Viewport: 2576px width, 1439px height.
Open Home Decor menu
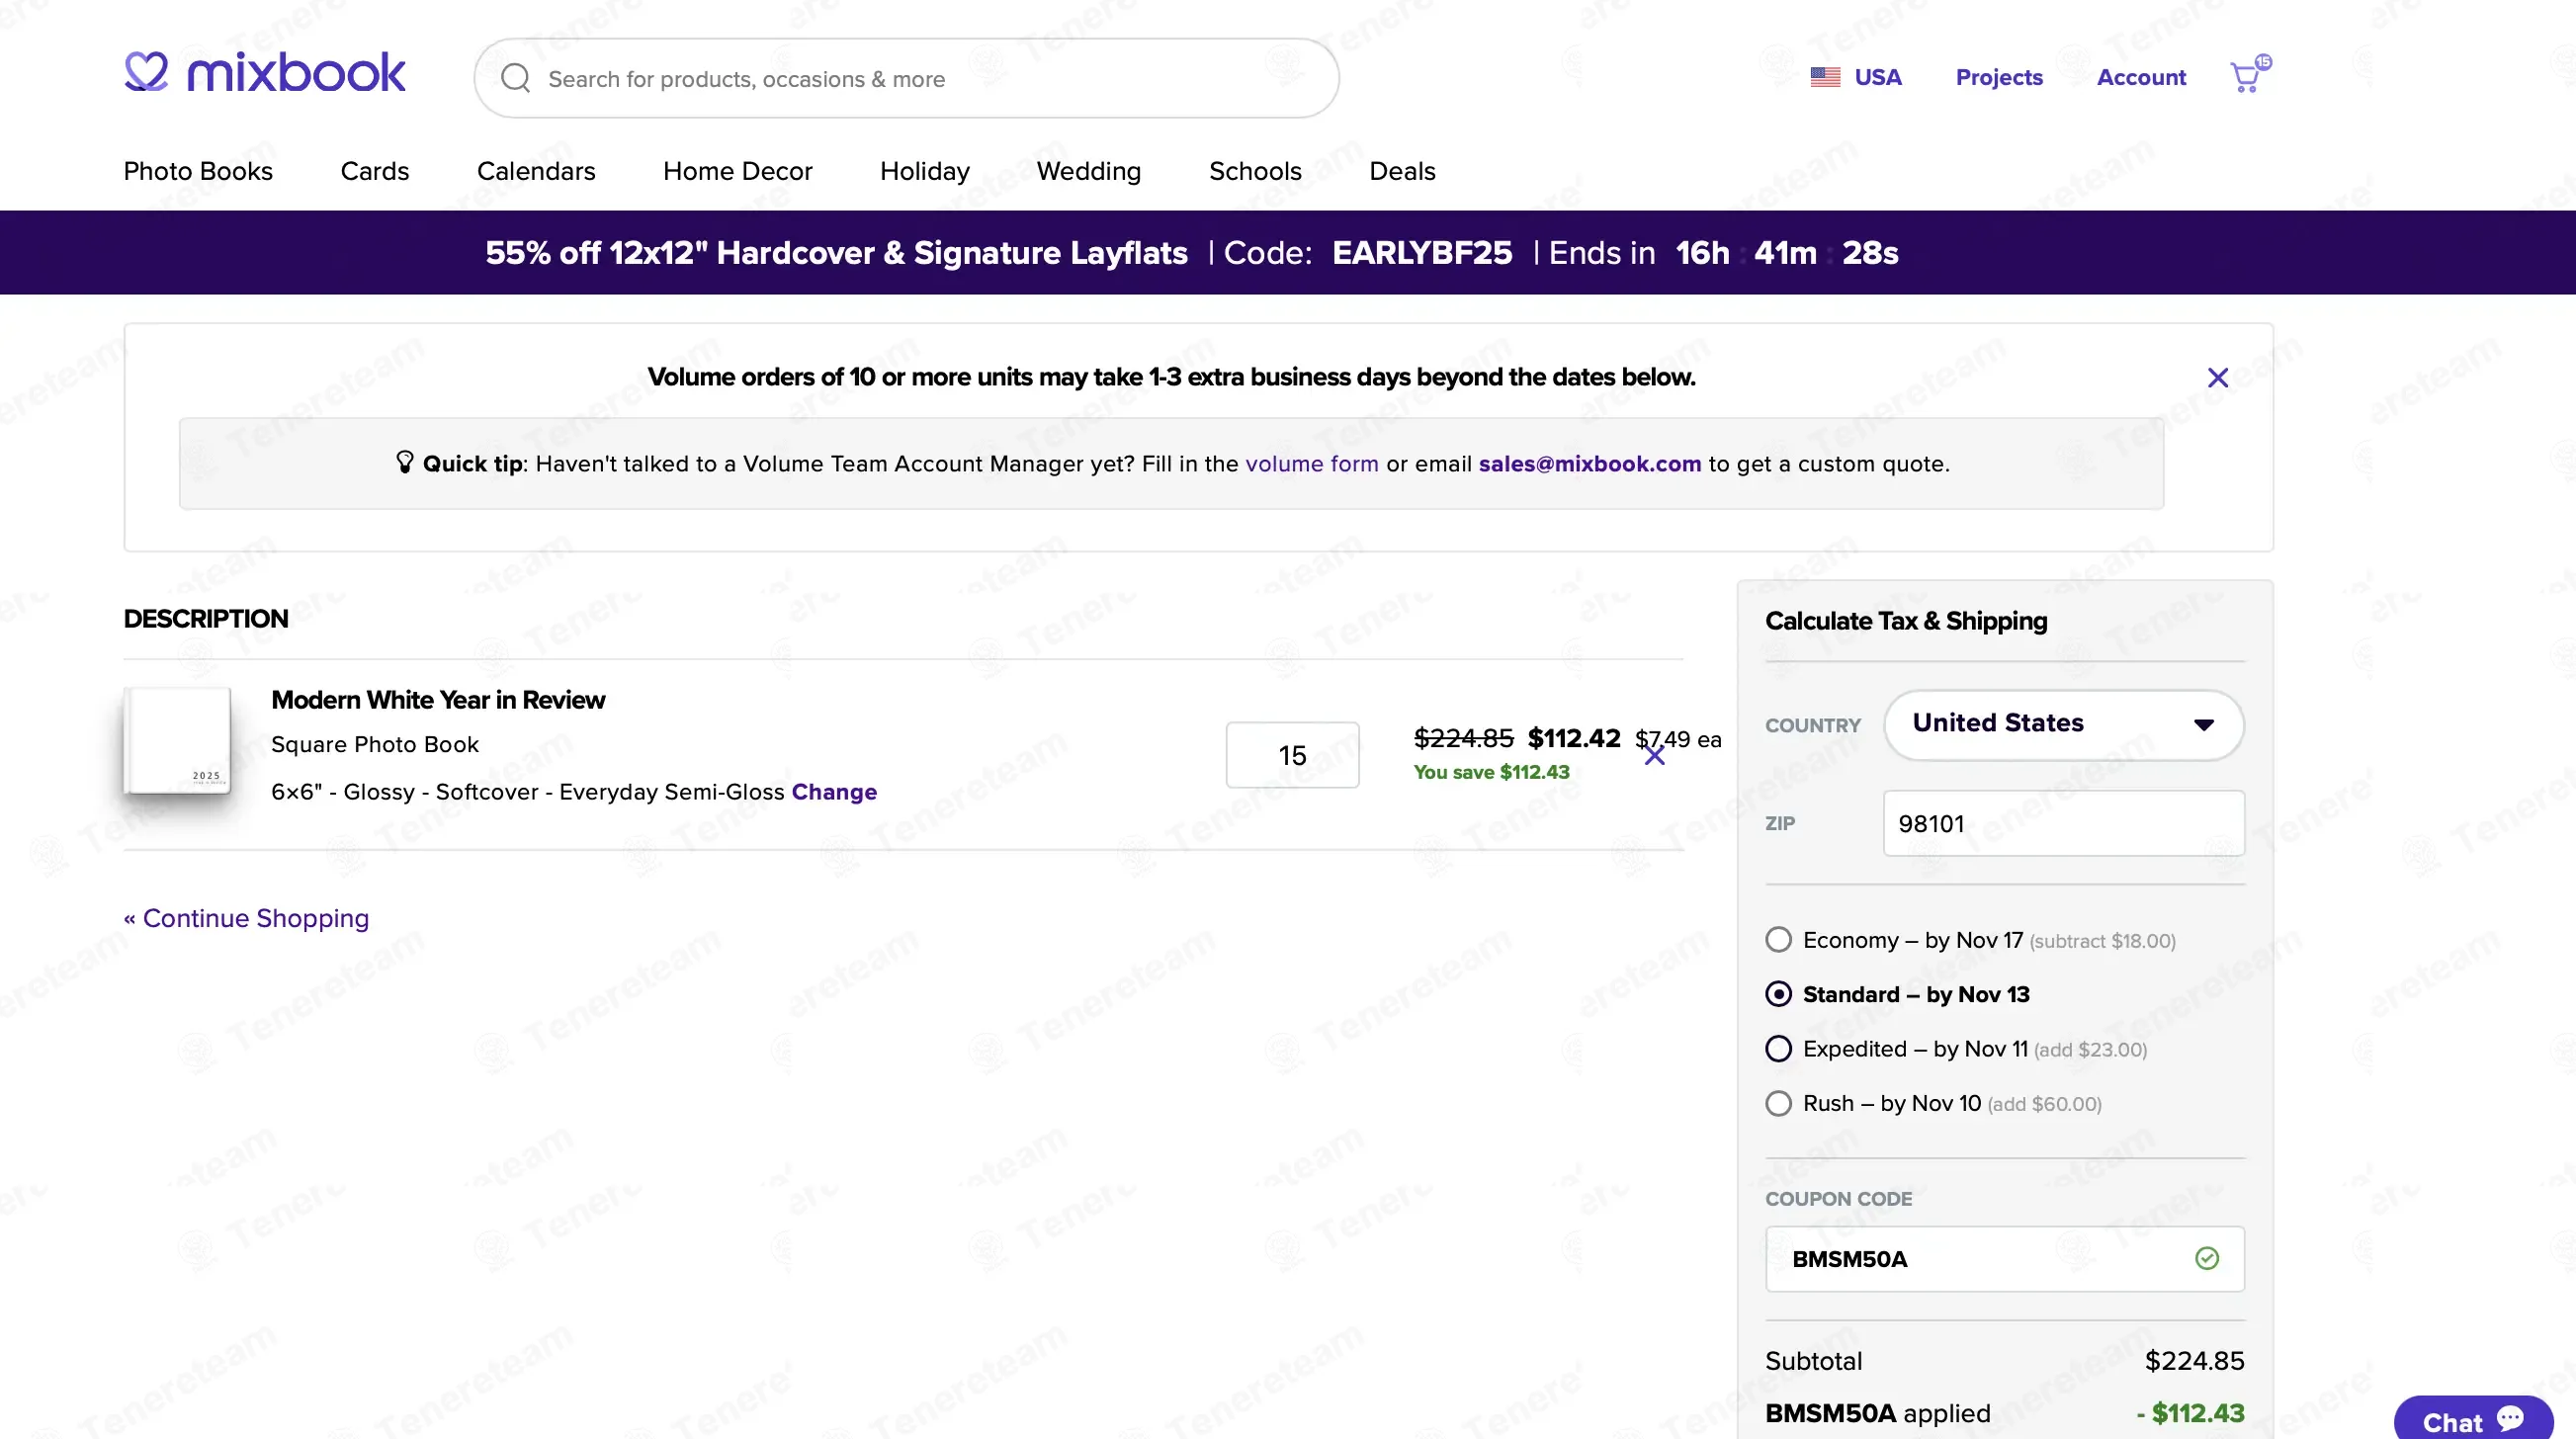pyautogui.click(x=738, y=171)
